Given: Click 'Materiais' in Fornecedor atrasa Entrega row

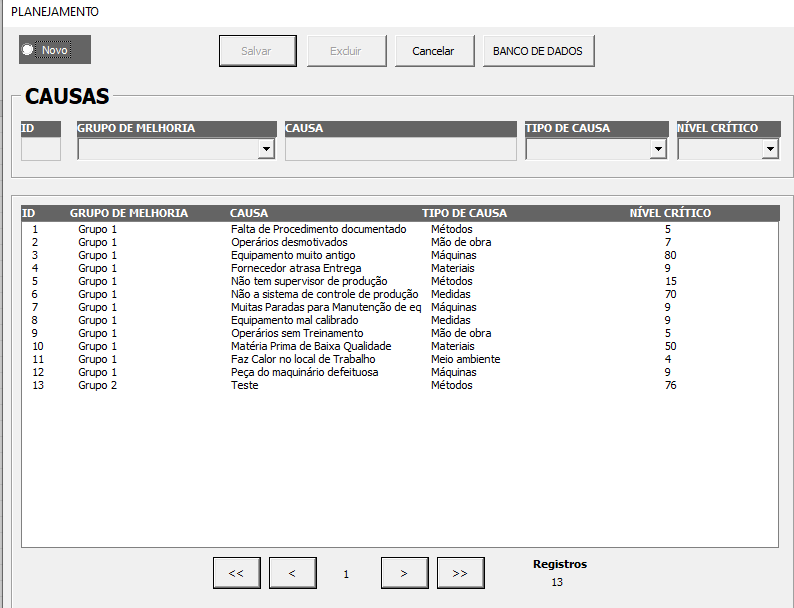Looking at the screenshot, I should click(453, 268).
